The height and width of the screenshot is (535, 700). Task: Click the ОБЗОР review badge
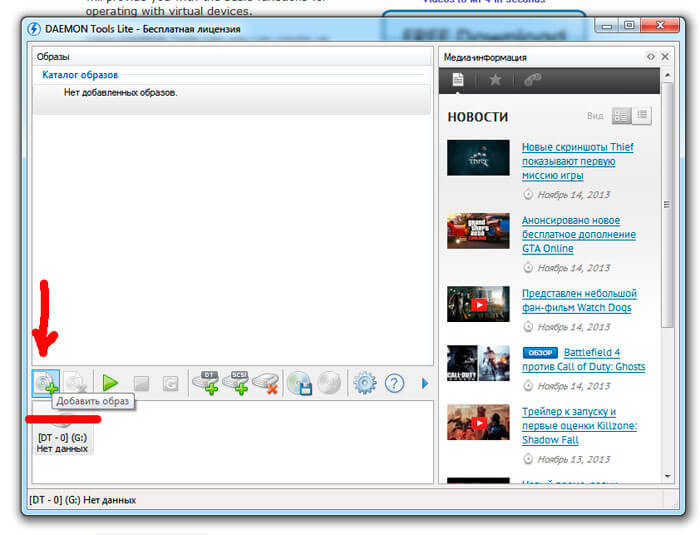click(x=540, y=353)
